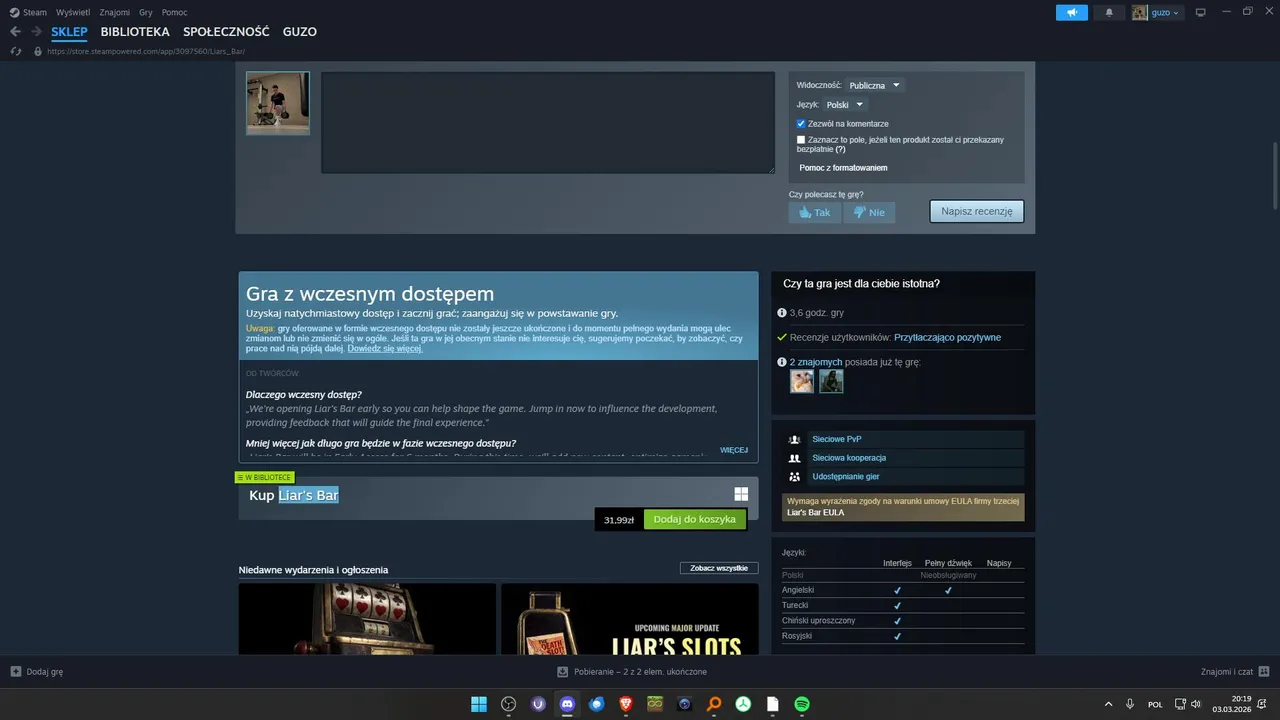Click the Udostępnianie gier icon
The width and height of the screenshot is (1280, 720).
[x=794, y=477]
